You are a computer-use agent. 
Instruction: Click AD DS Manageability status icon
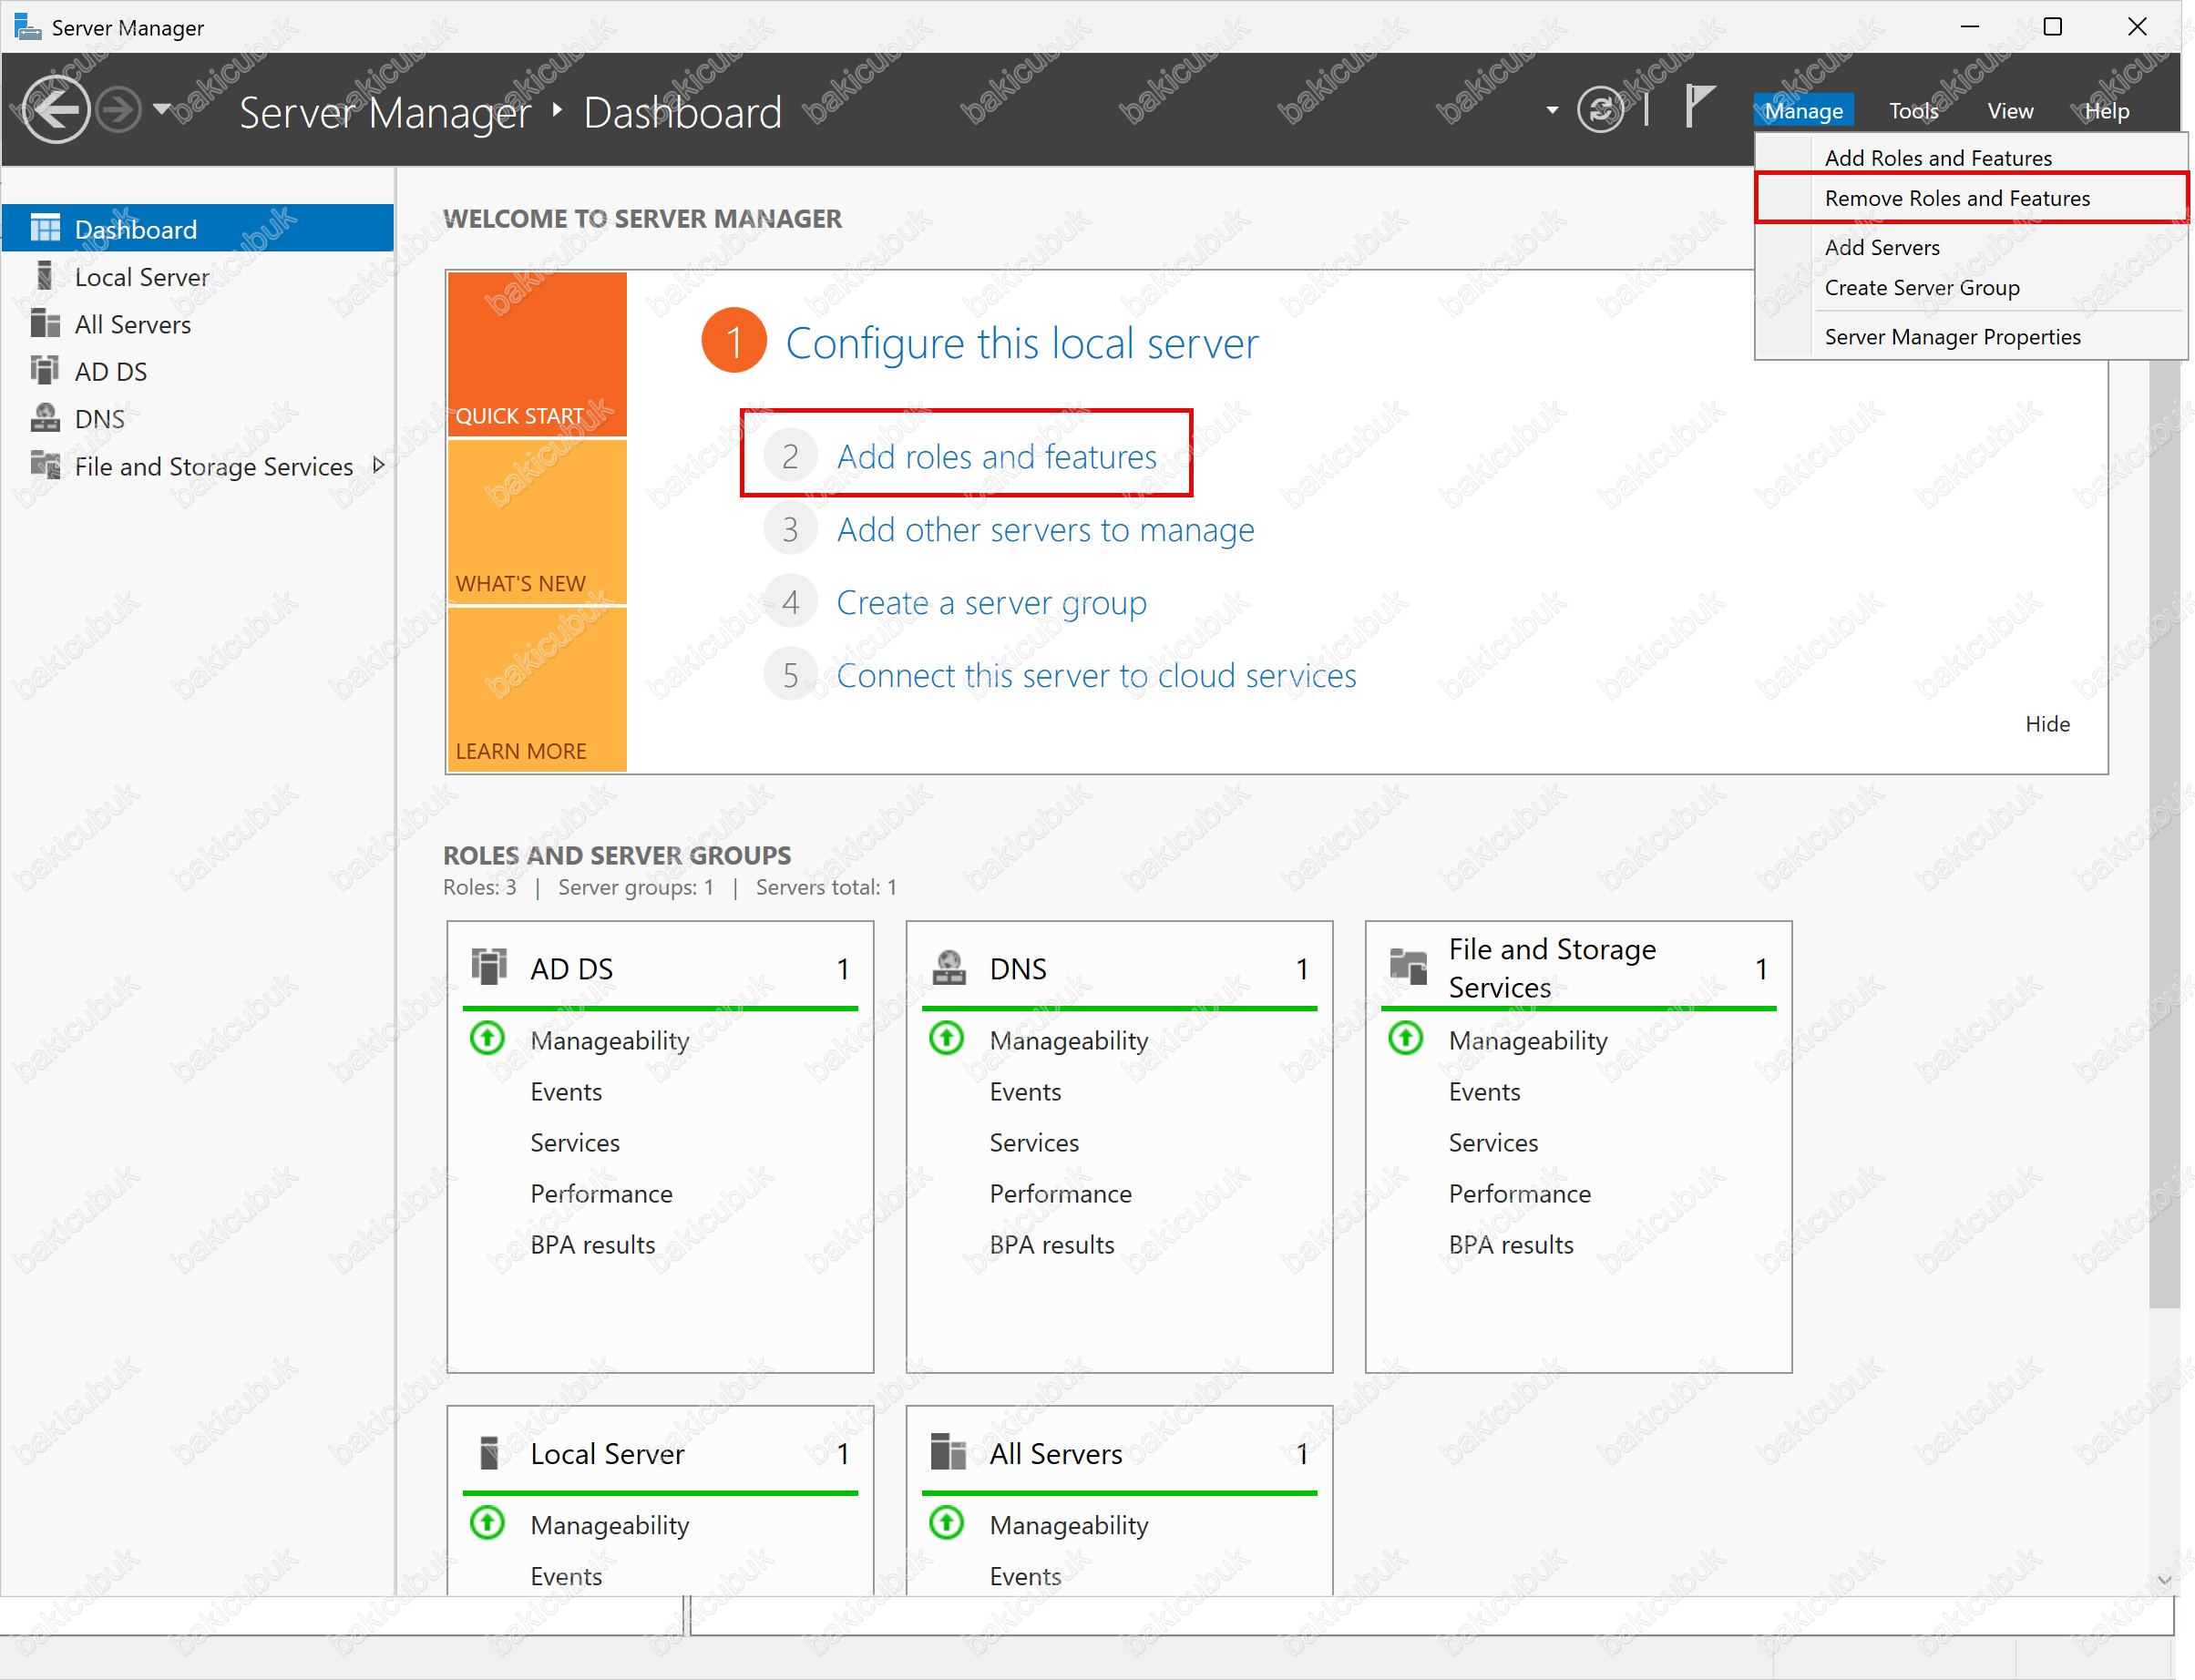pyautogui.click(x=487, y=1037)
